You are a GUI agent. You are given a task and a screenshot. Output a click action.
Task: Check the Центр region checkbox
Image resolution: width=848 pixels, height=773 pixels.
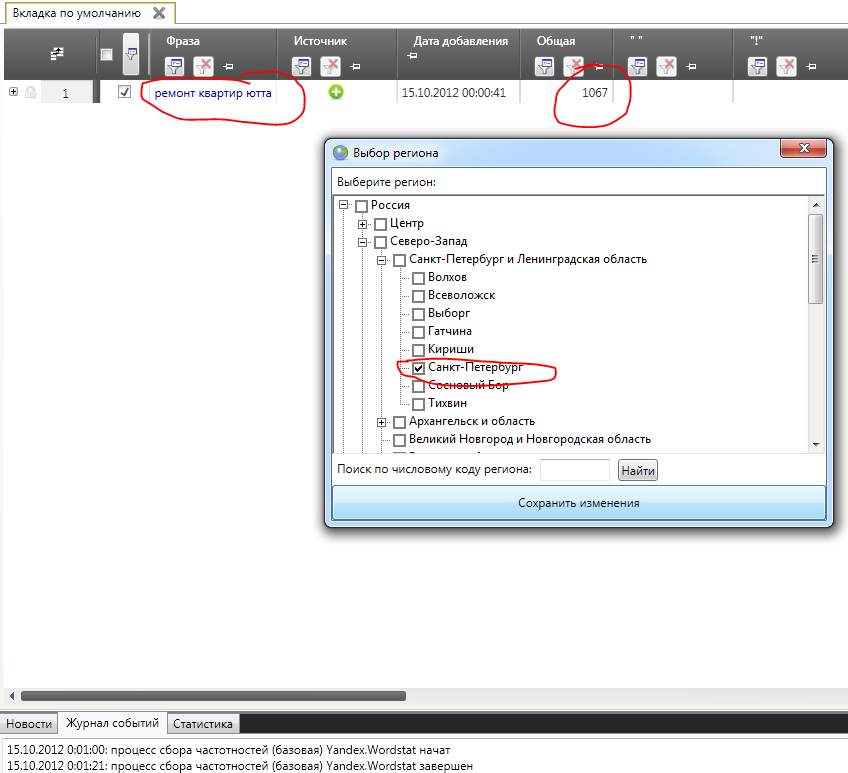point(381,224)
